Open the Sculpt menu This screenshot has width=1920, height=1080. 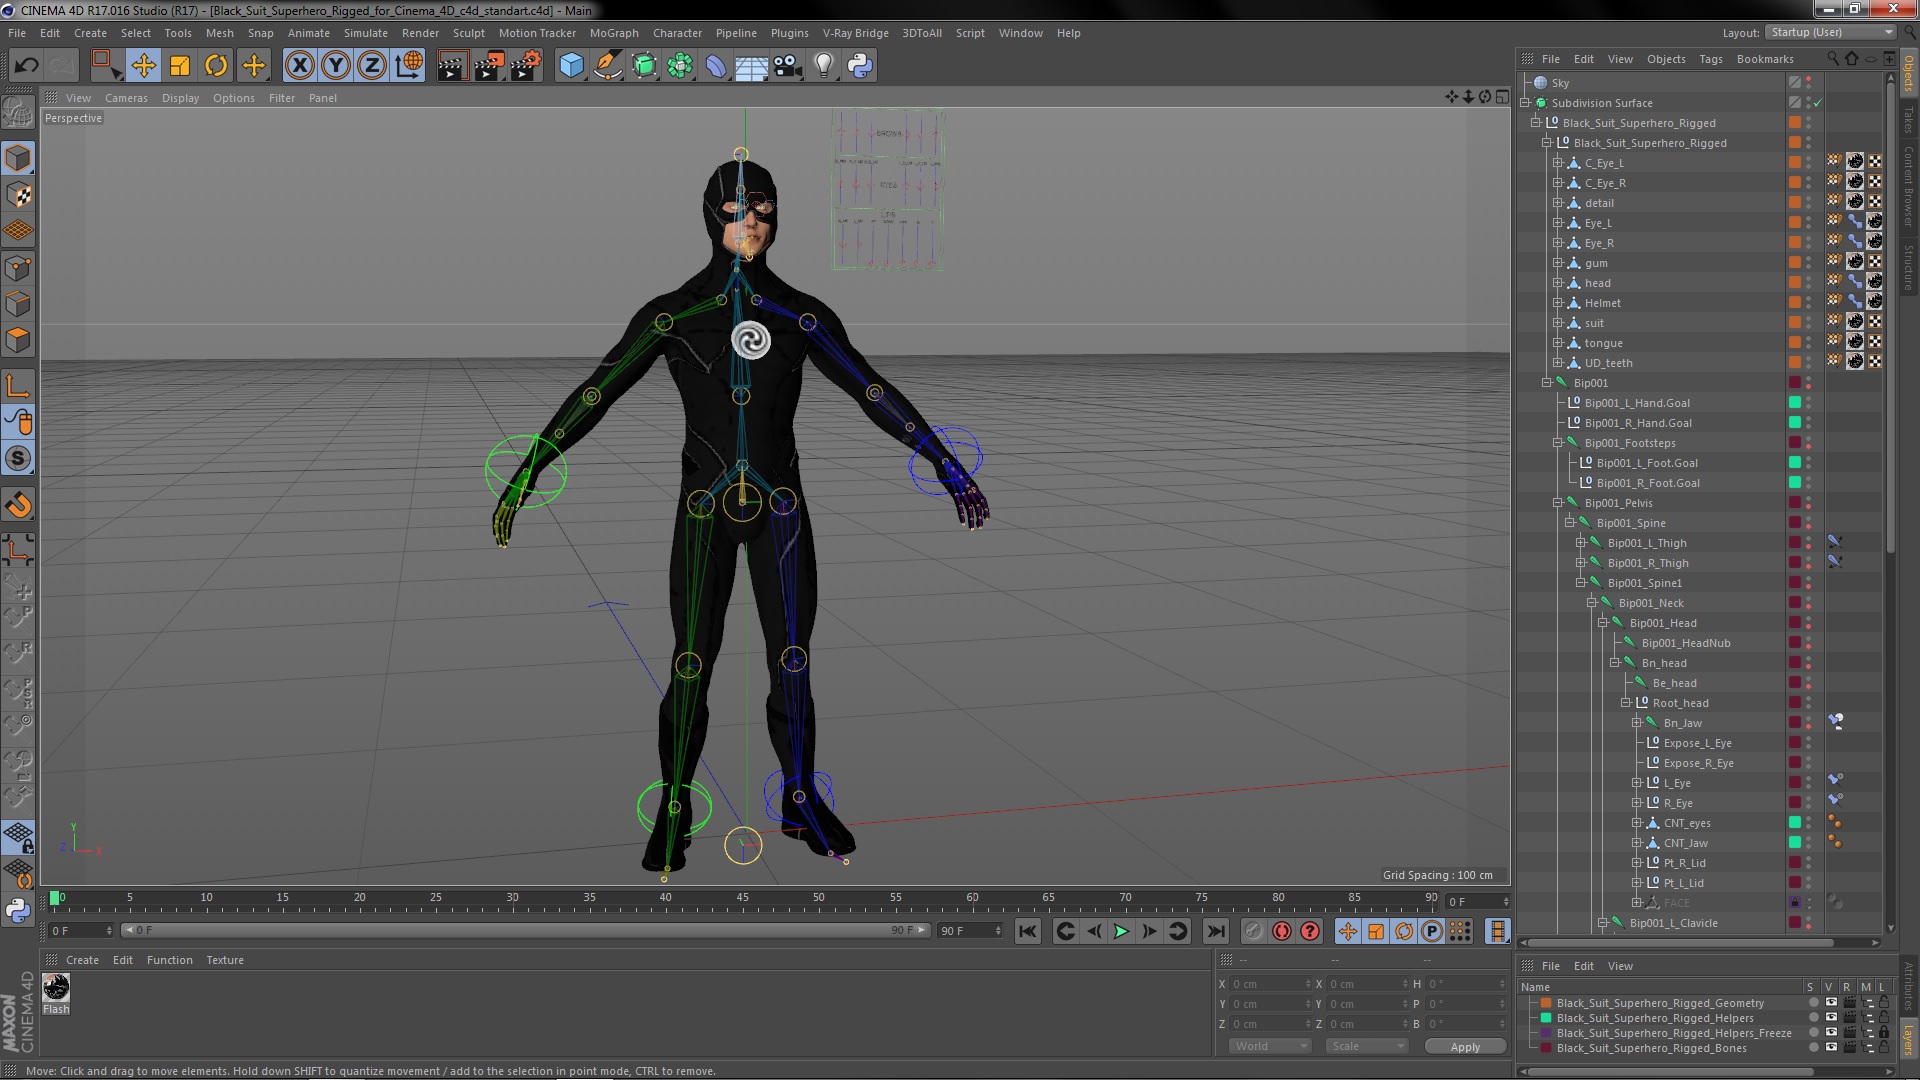pos(468,33)
